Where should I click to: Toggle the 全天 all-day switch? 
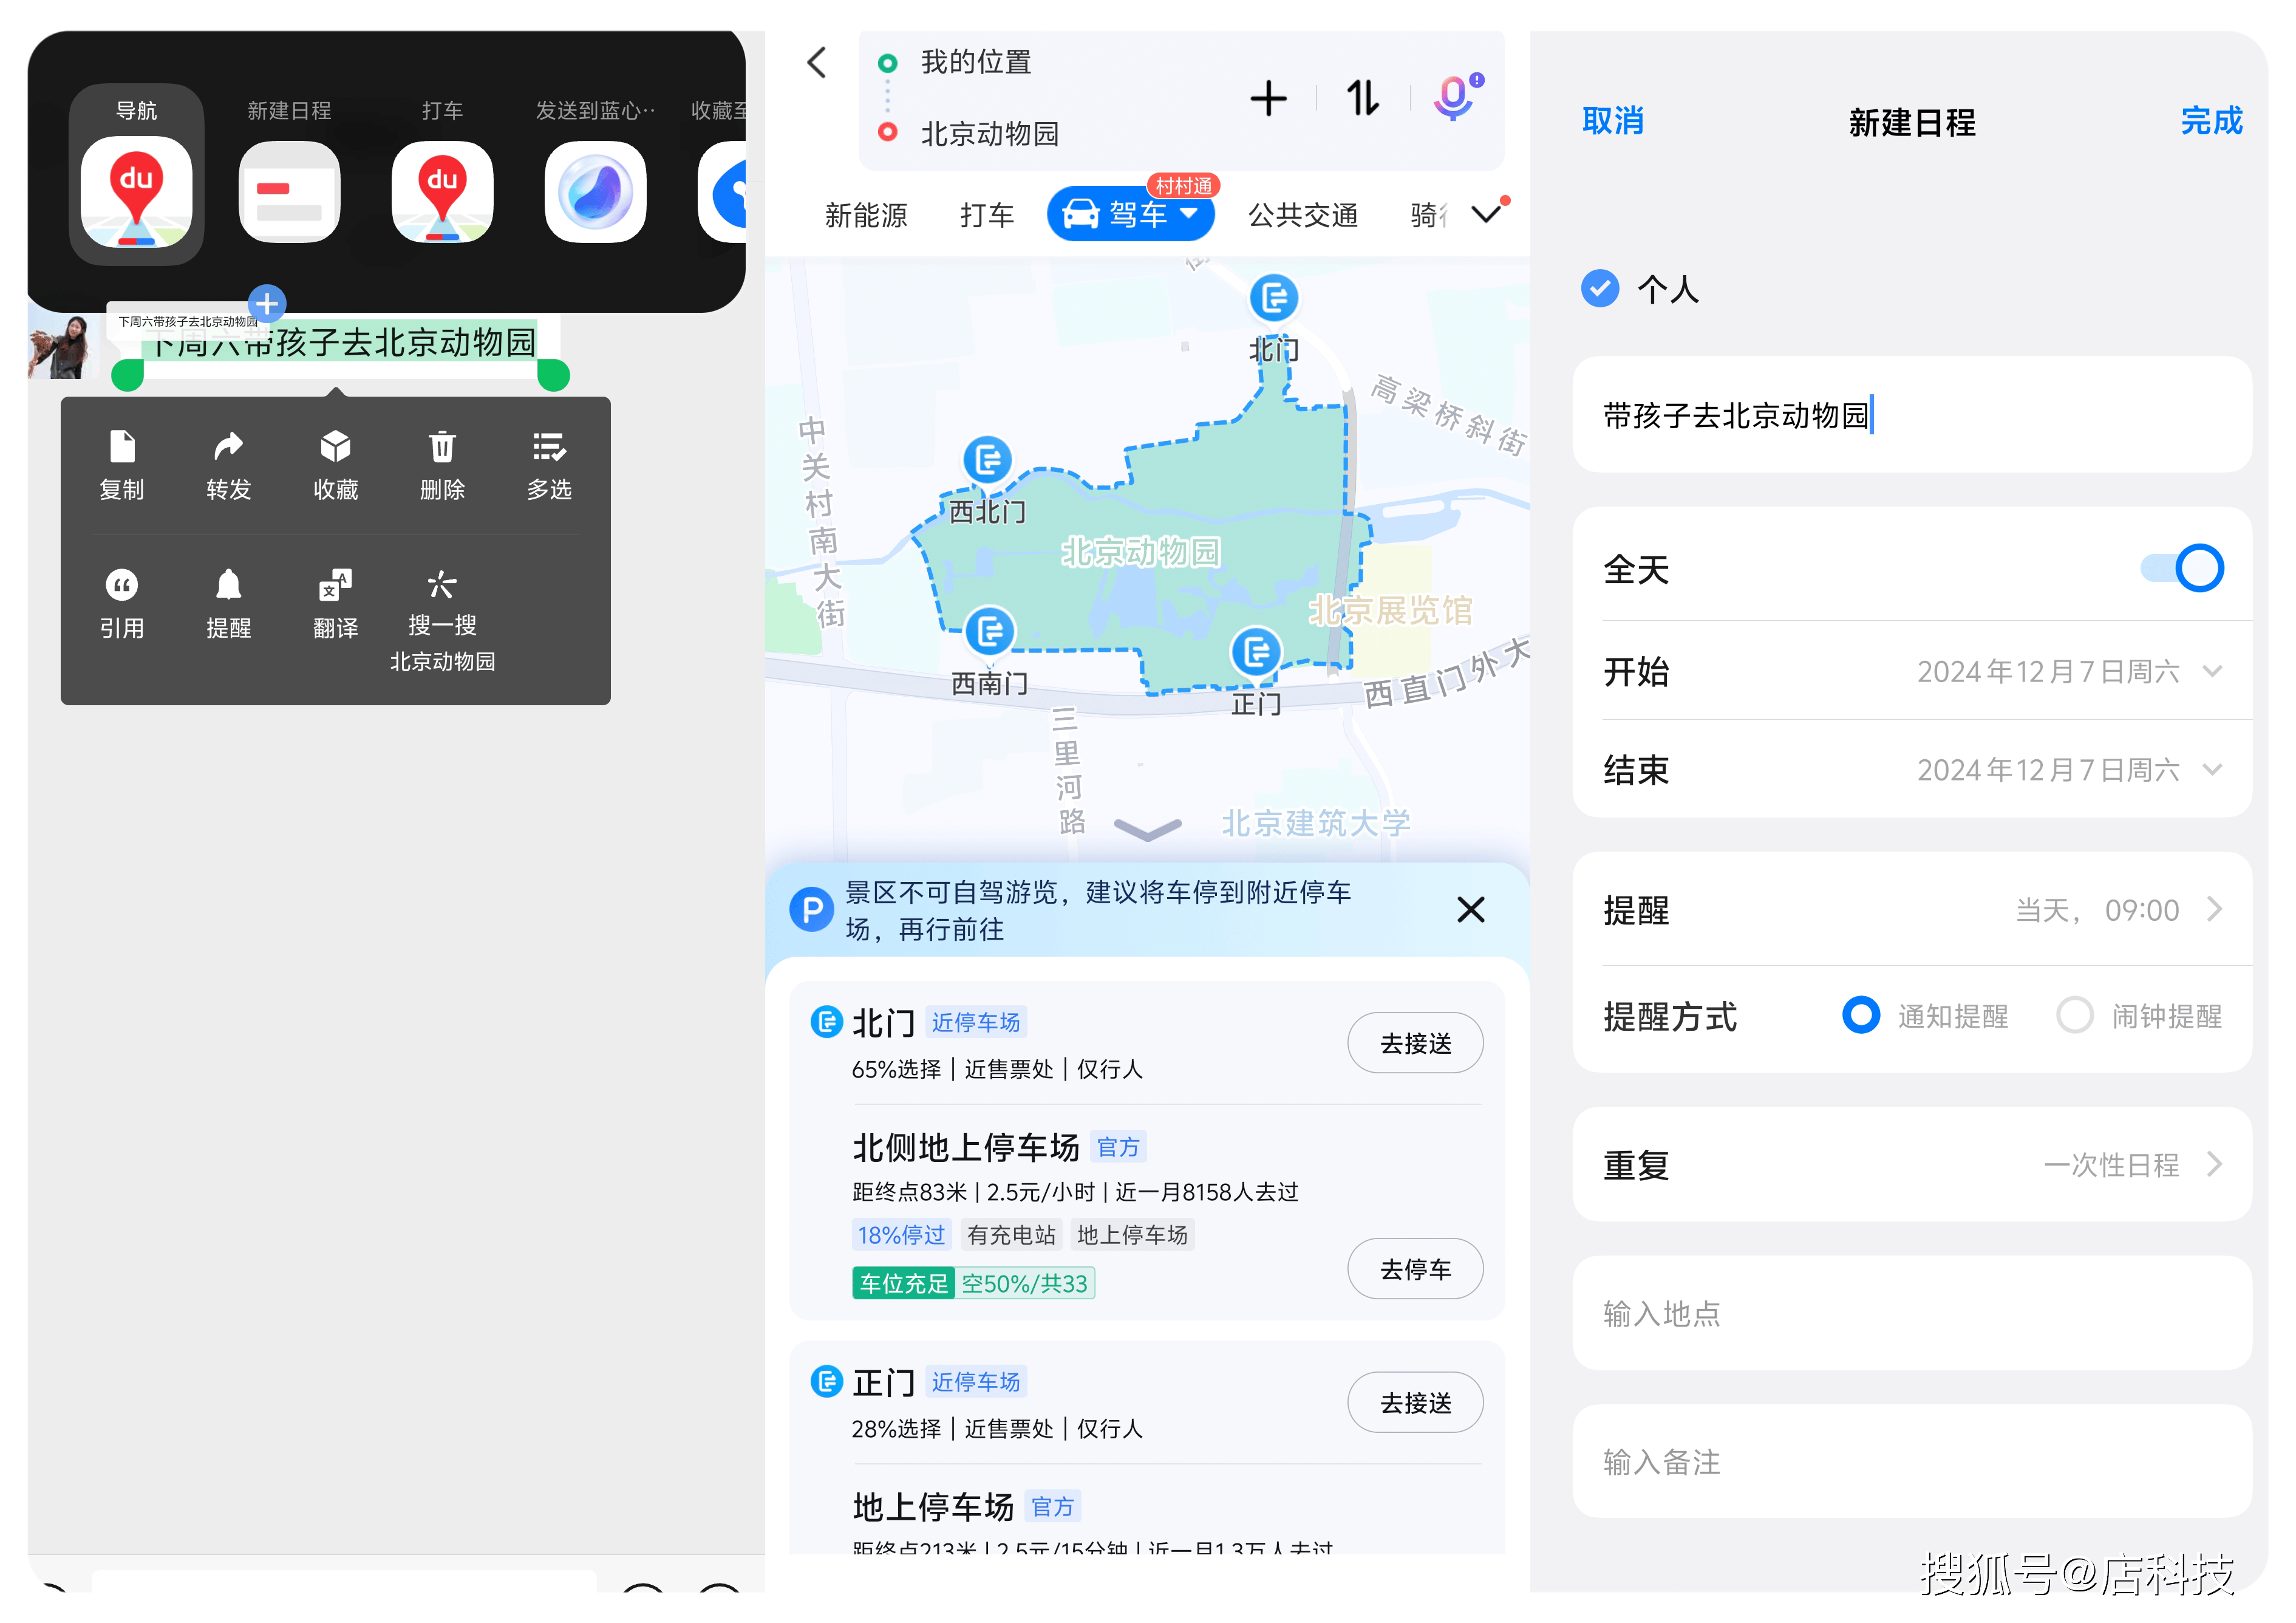coord(2181,568)
